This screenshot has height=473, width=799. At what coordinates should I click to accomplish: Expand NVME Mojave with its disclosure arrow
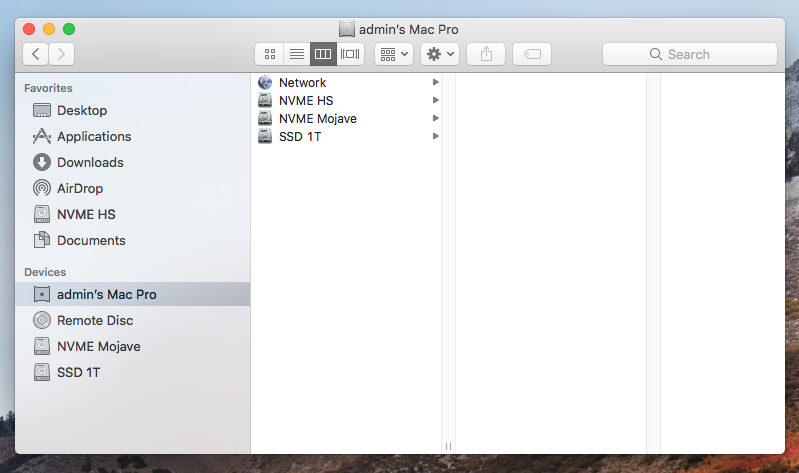(435, 118)
